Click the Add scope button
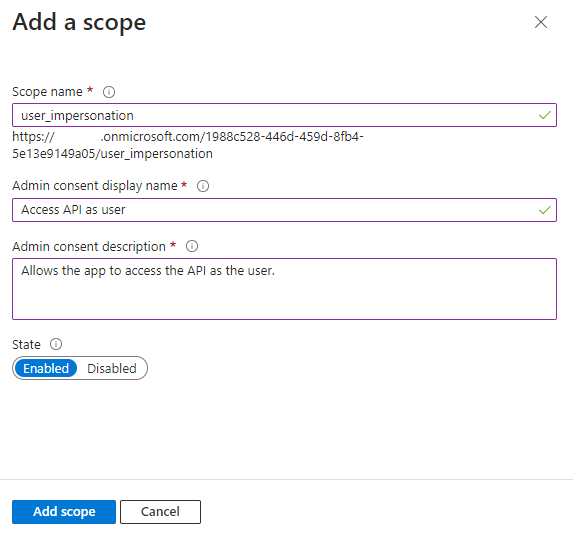573x535 pixels. [64, 512]
